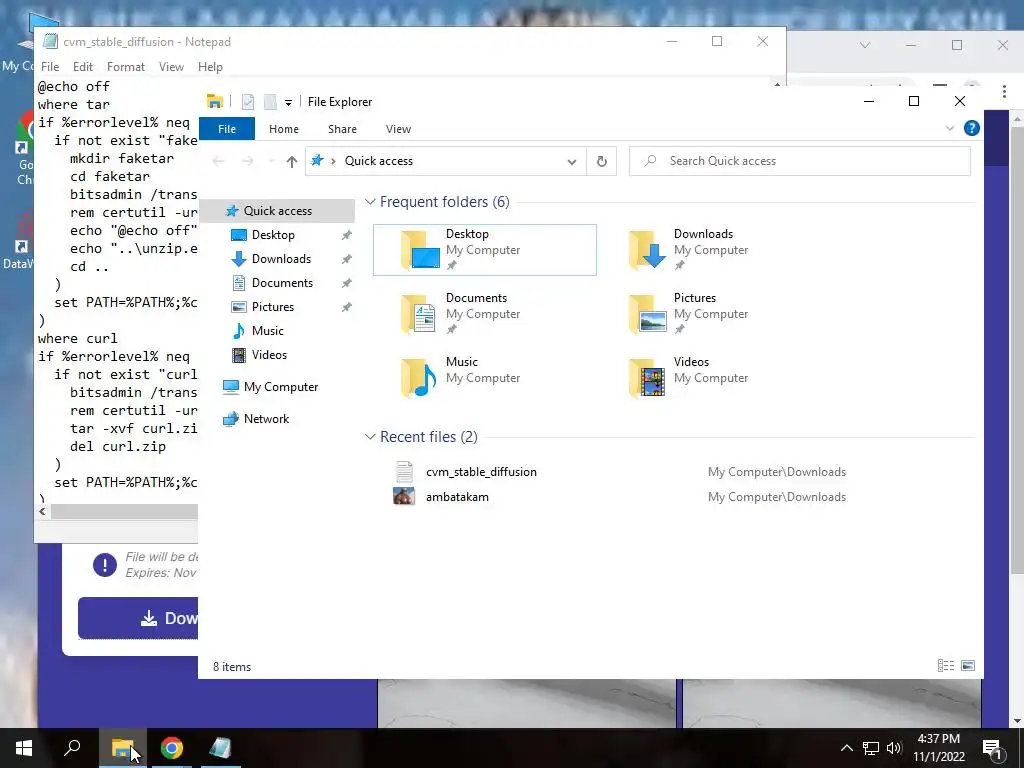The height and width of the screenshot is (768, 1024).
Task: Click Properties icon in File Explorer title bar
Action: coord(248,102)
